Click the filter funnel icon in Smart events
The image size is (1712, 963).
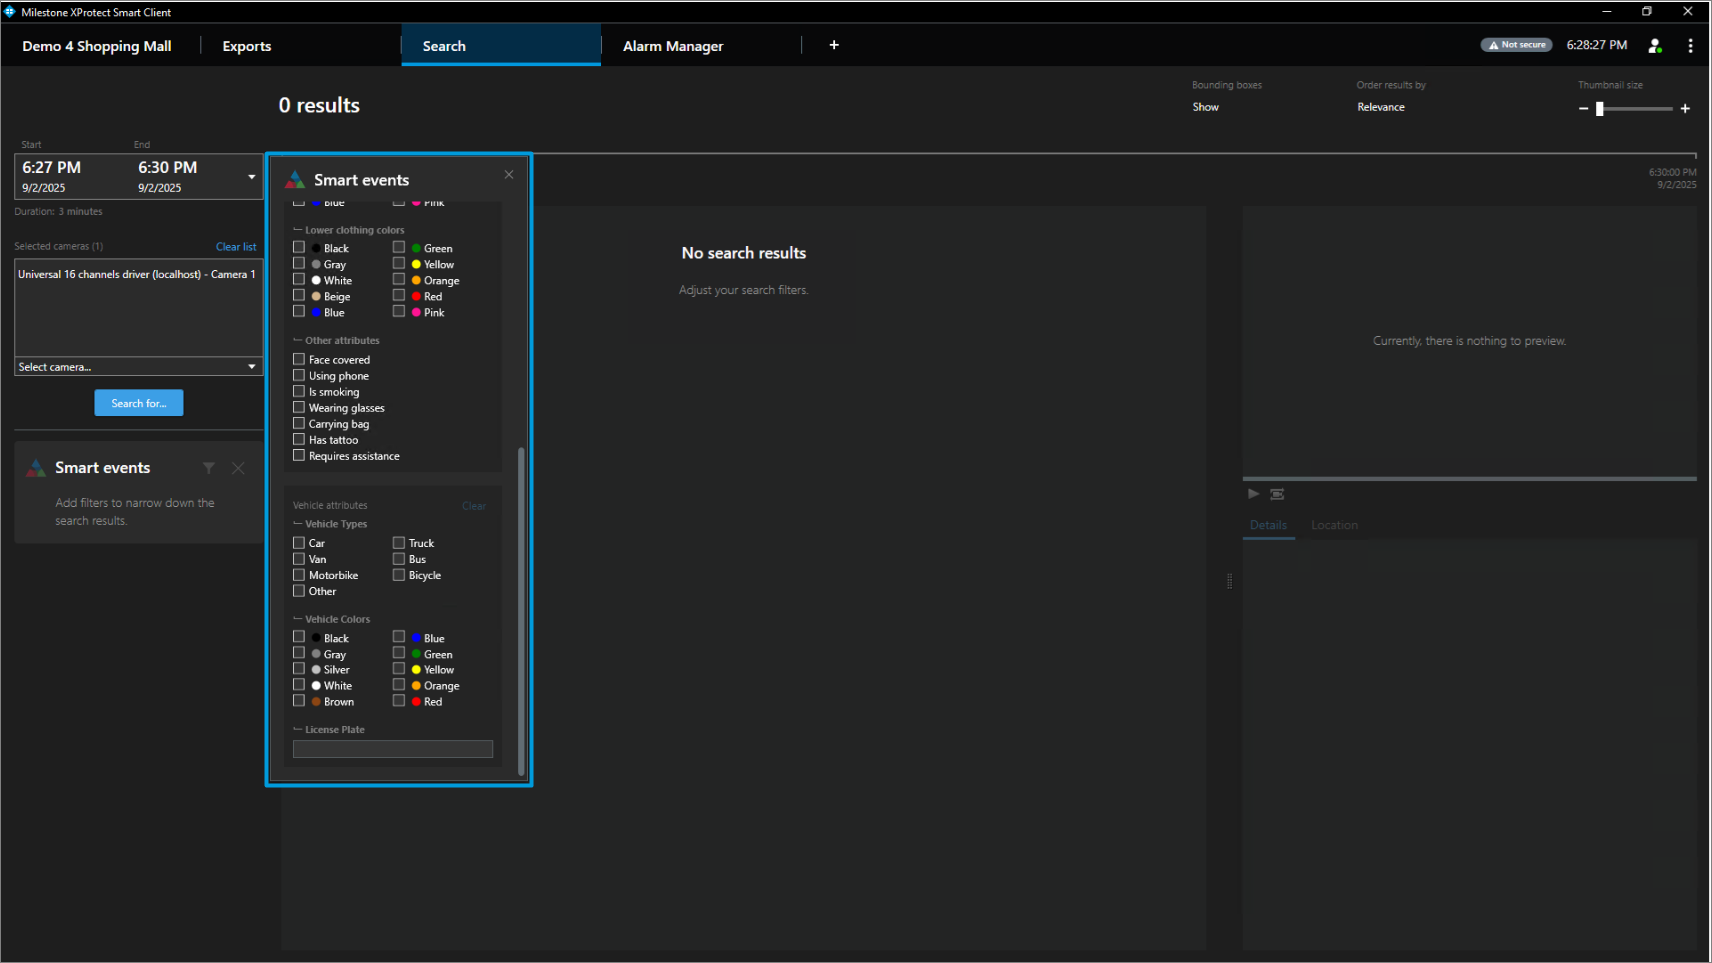pyautogui.click(x=209, y=468)
